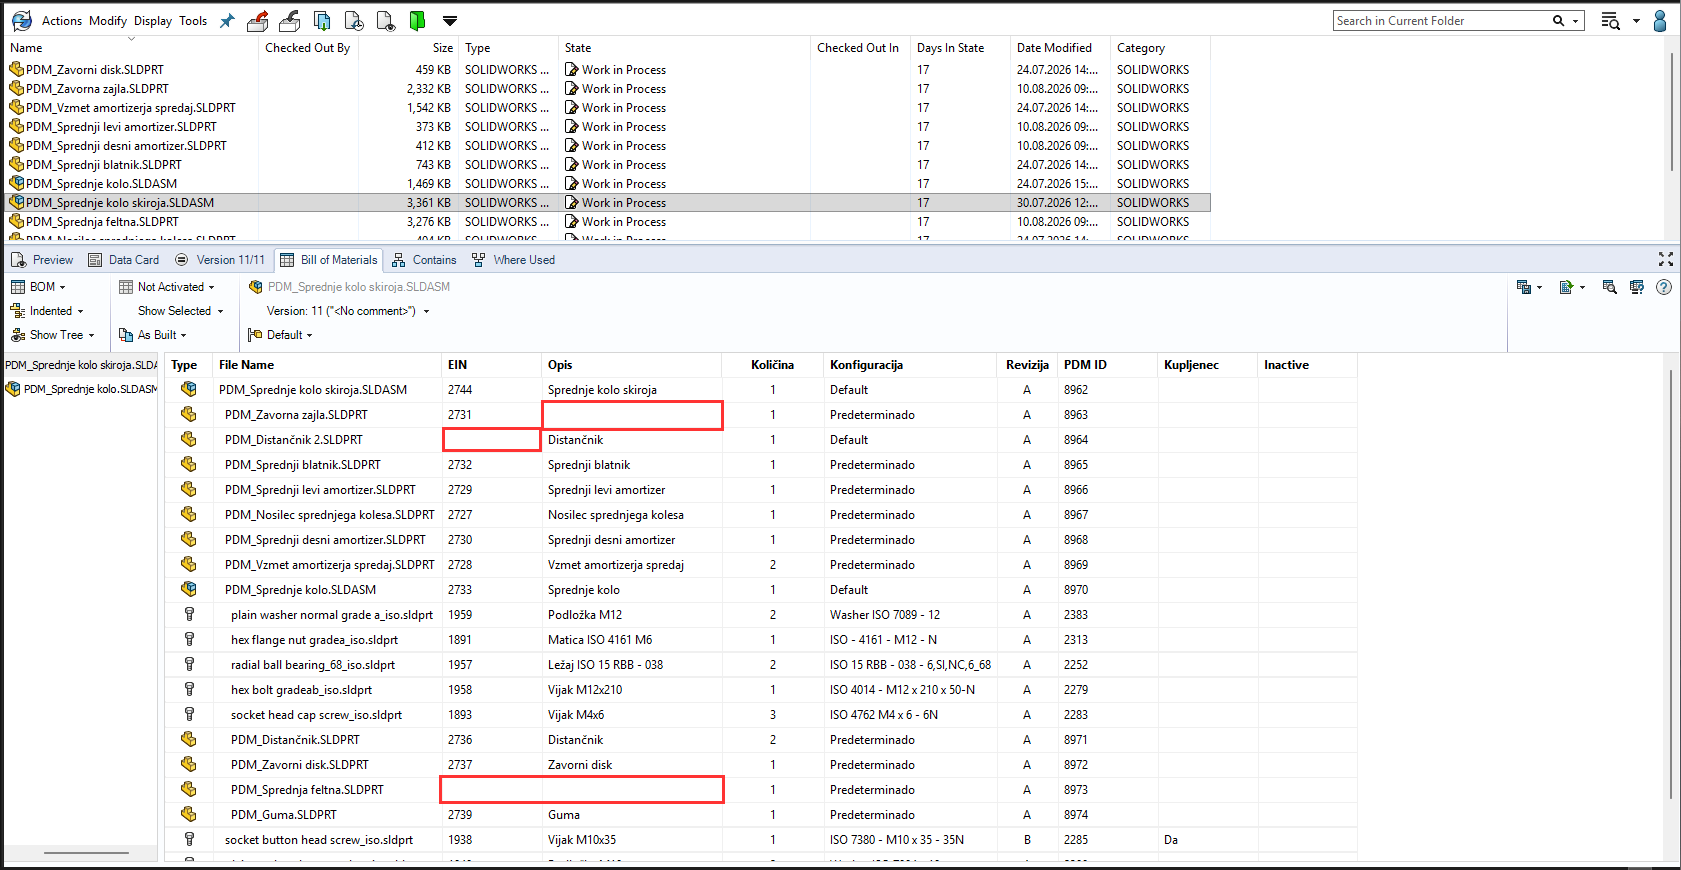1681x870 pixels.
Task: Open the Show Tree dropdown
Action: coord(53,335)
